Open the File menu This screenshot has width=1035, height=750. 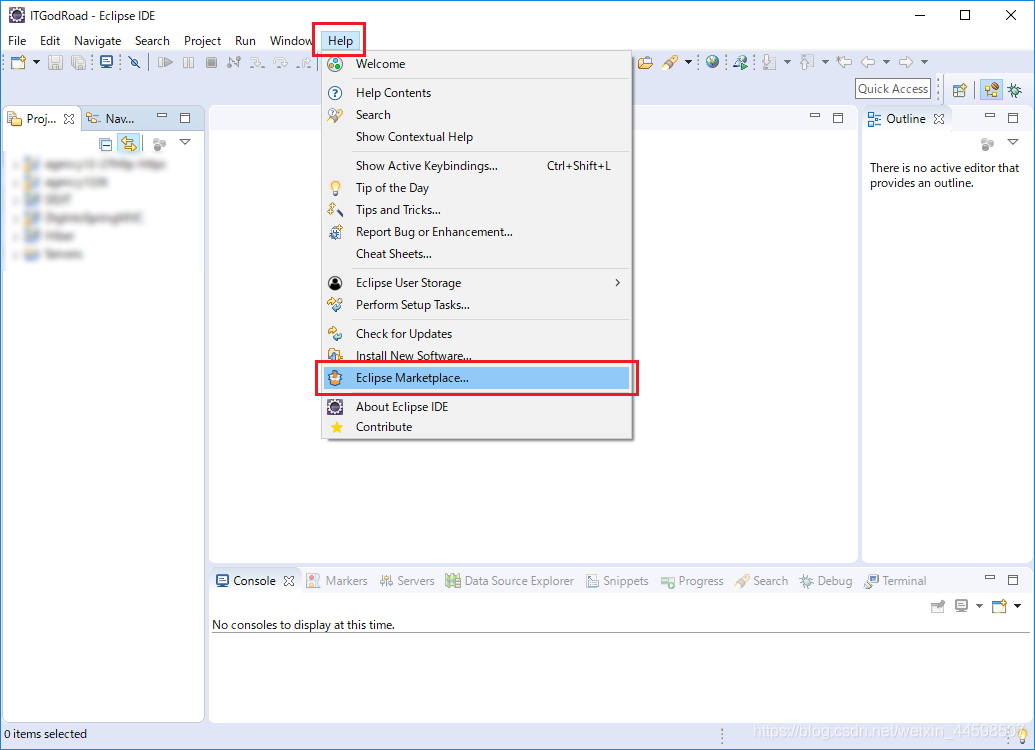pos(17,40)
